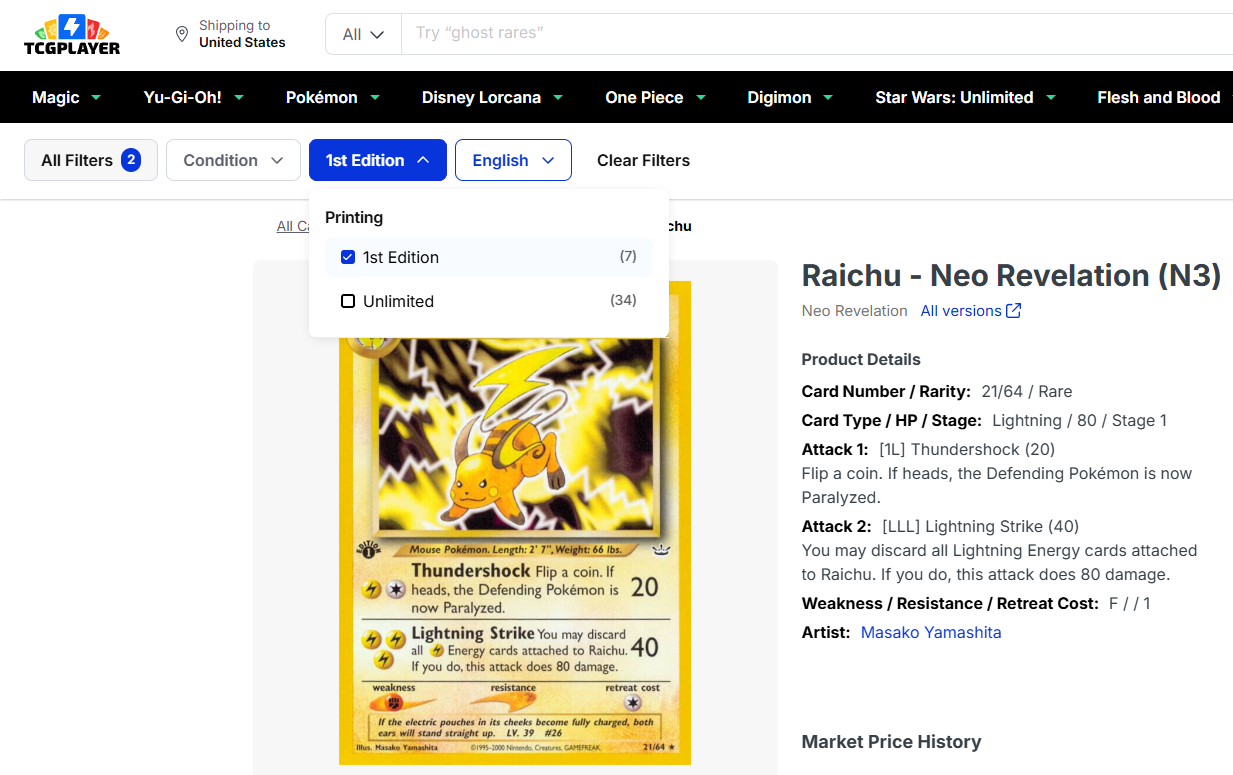Image resolution: width=1233 pixels, height=775 pixels.
Task: Open the Star Wars: Unlimited navigation item
Action: 954,97
